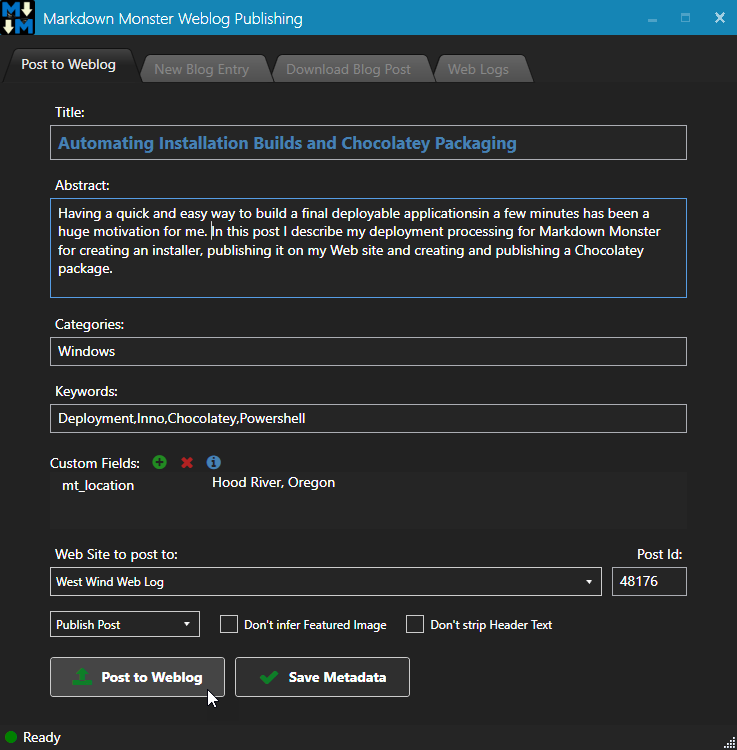
Task: Enable Don't strip Header Text checkbox
Action: [x=415, y=624]
